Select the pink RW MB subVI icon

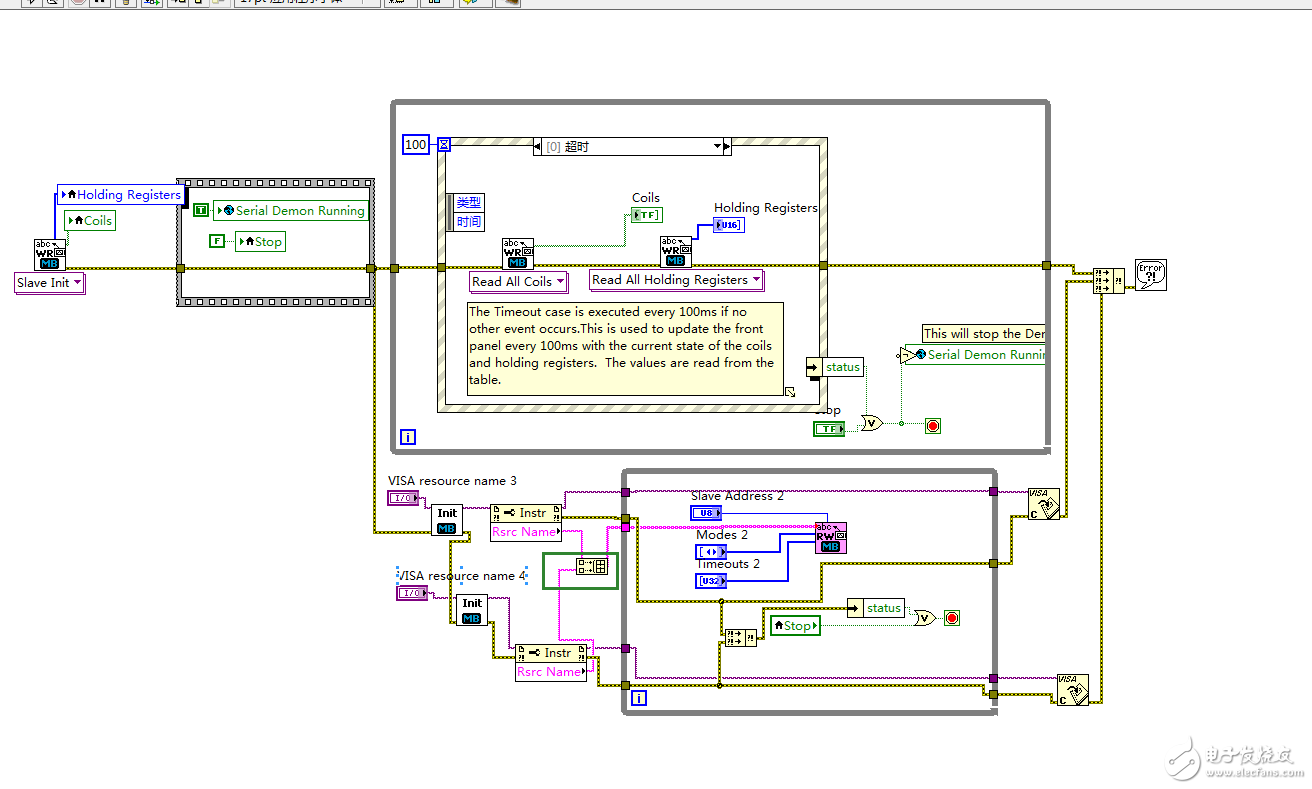(x=830, y=537)
